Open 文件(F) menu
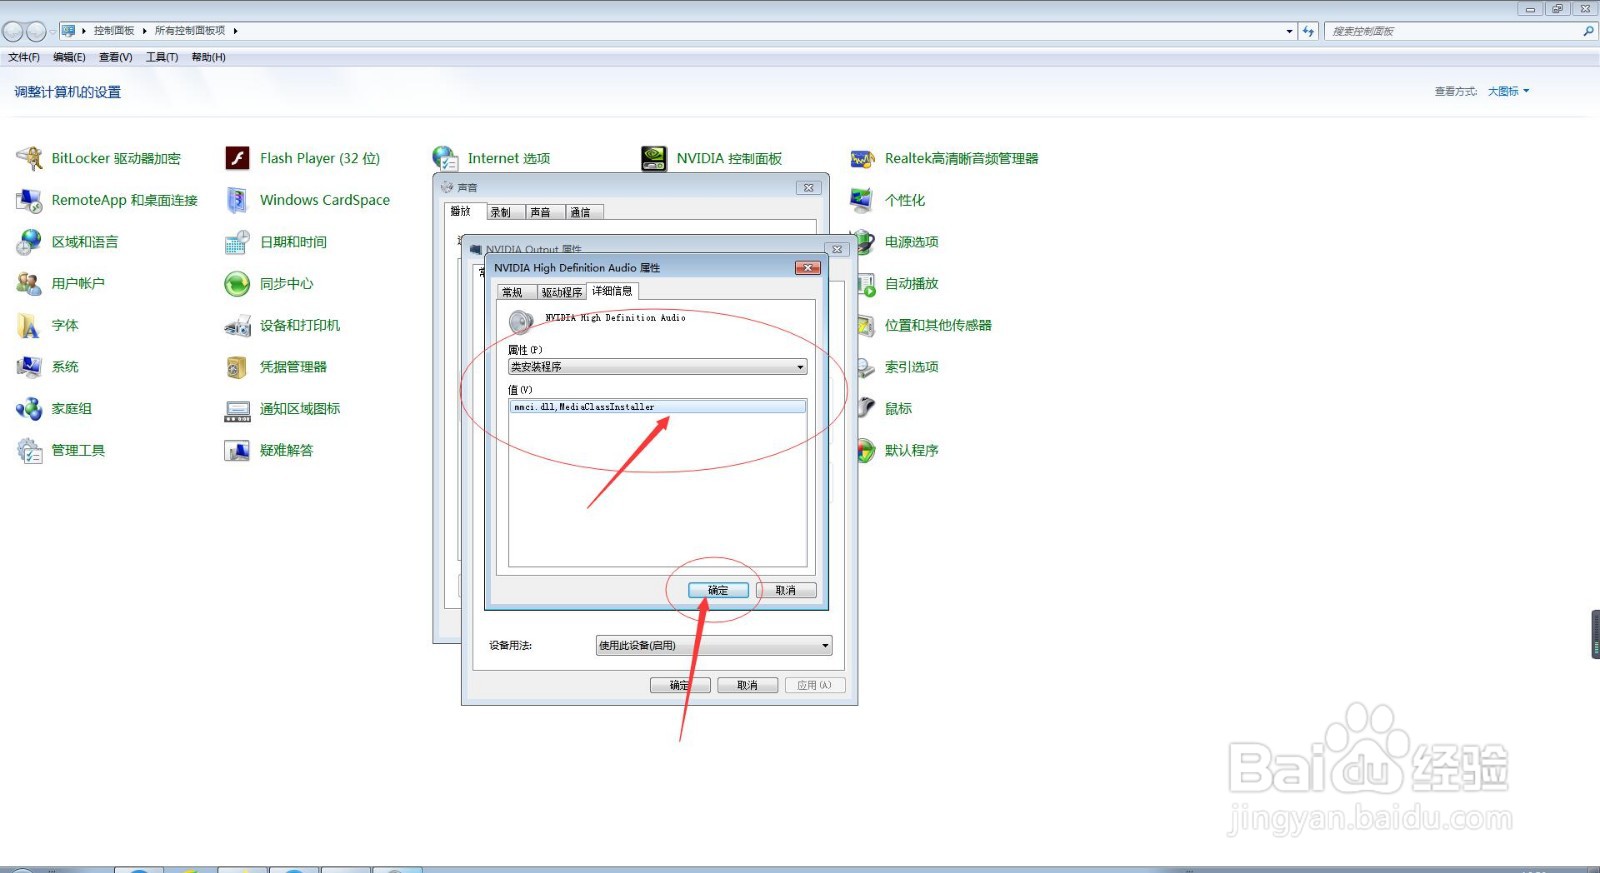This screenshot has width=1600, height=873. 24,57
